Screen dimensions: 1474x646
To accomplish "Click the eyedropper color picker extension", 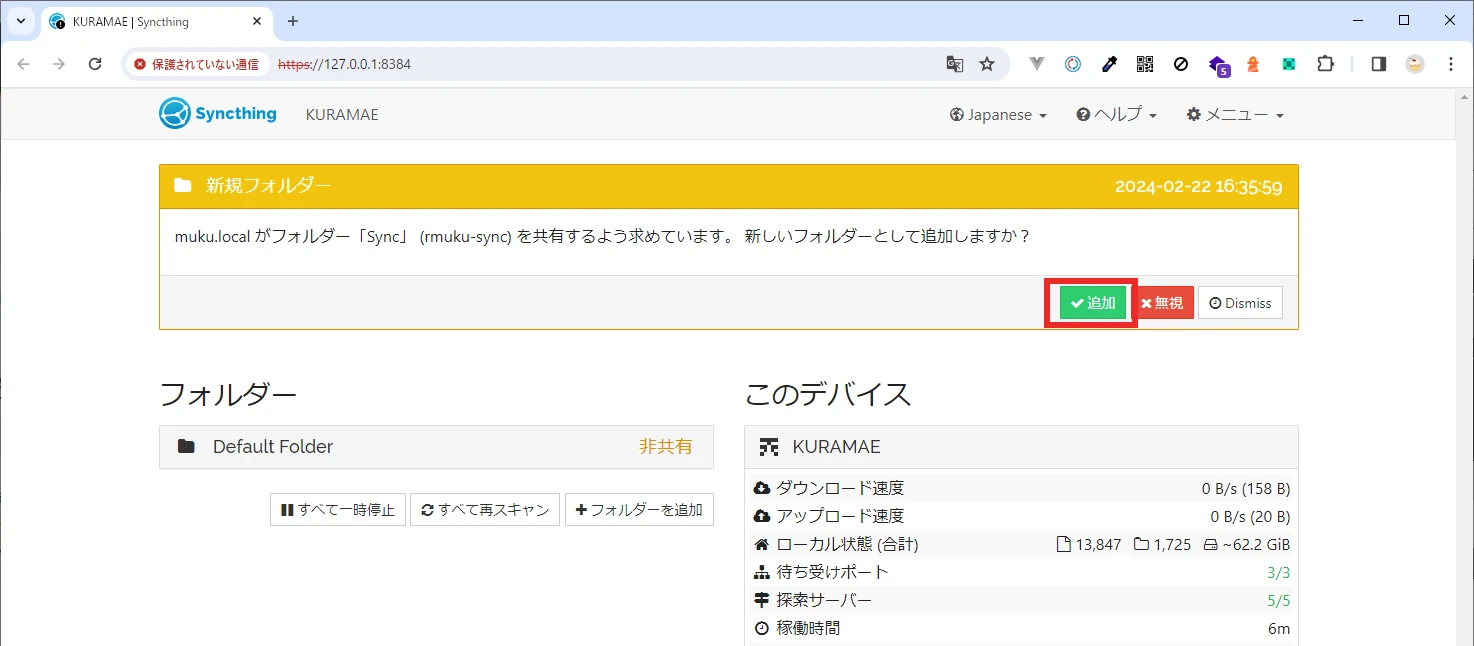I will 1109,64.
